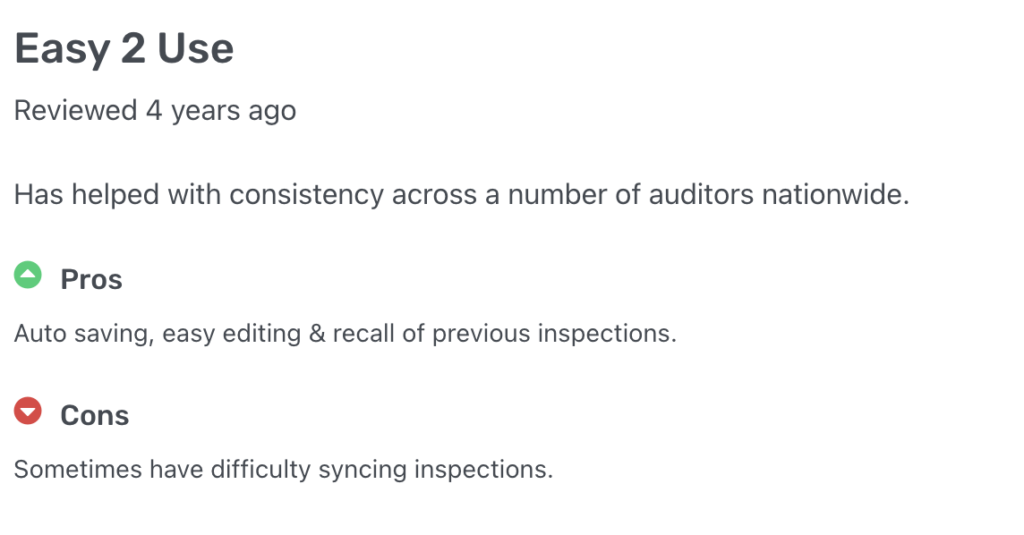Viewport: 1024px width, 535px height.
Task: Click the red down-arrow Cons icon
Action: point(28,411)
